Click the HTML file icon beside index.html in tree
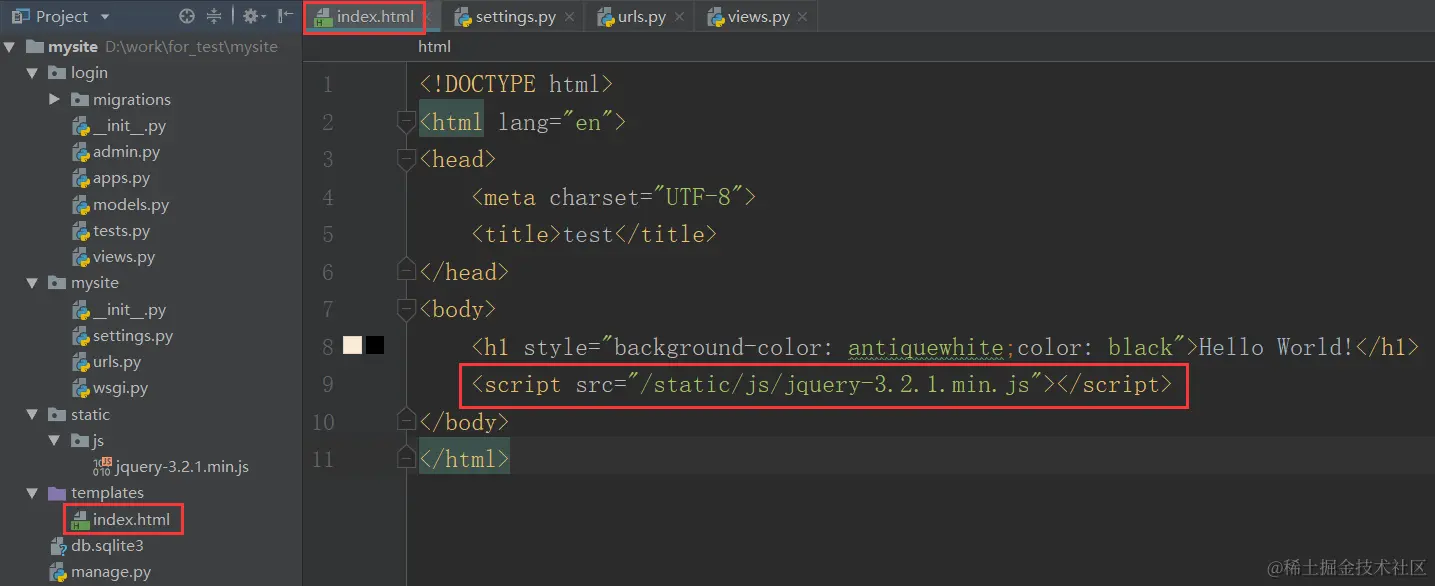 point(81,520)
